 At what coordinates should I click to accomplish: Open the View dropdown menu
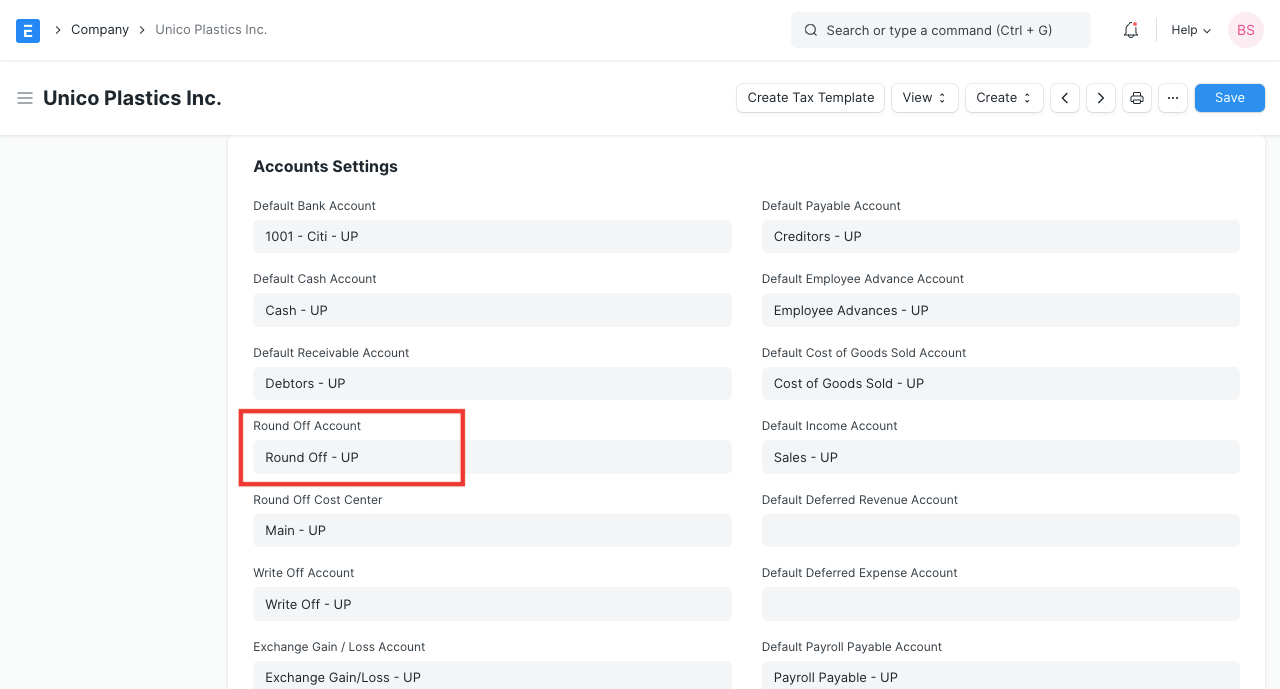pos(924,98)
